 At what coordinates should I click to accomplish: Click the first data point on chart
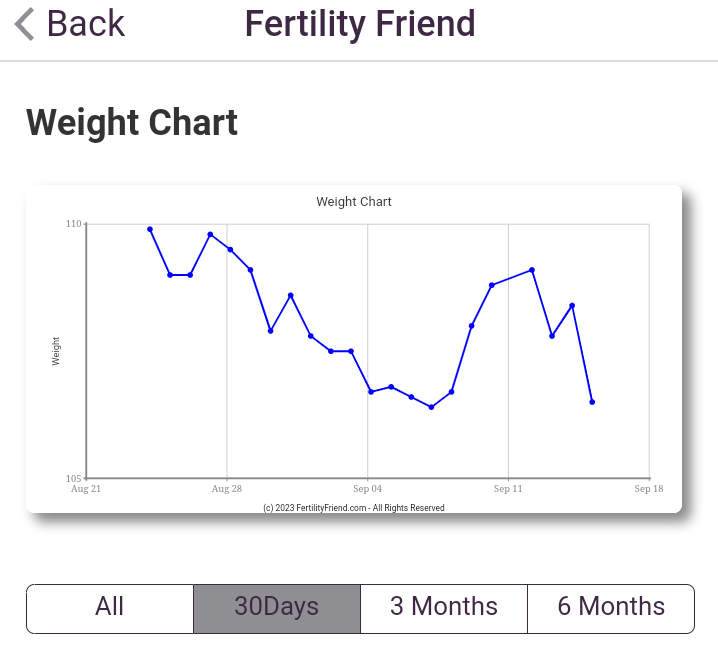point(150,229)
